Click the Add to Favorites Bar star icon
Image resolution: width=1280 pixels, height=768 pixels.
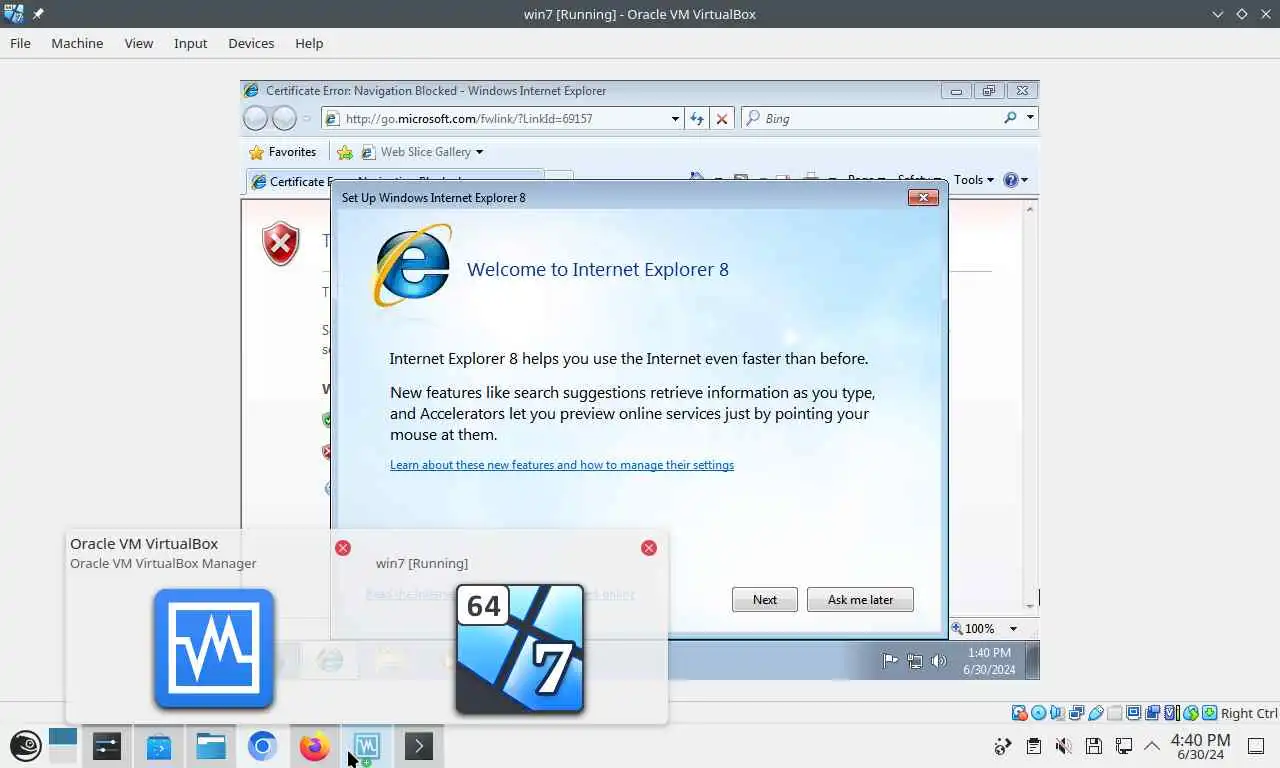(x=345, y=152)
